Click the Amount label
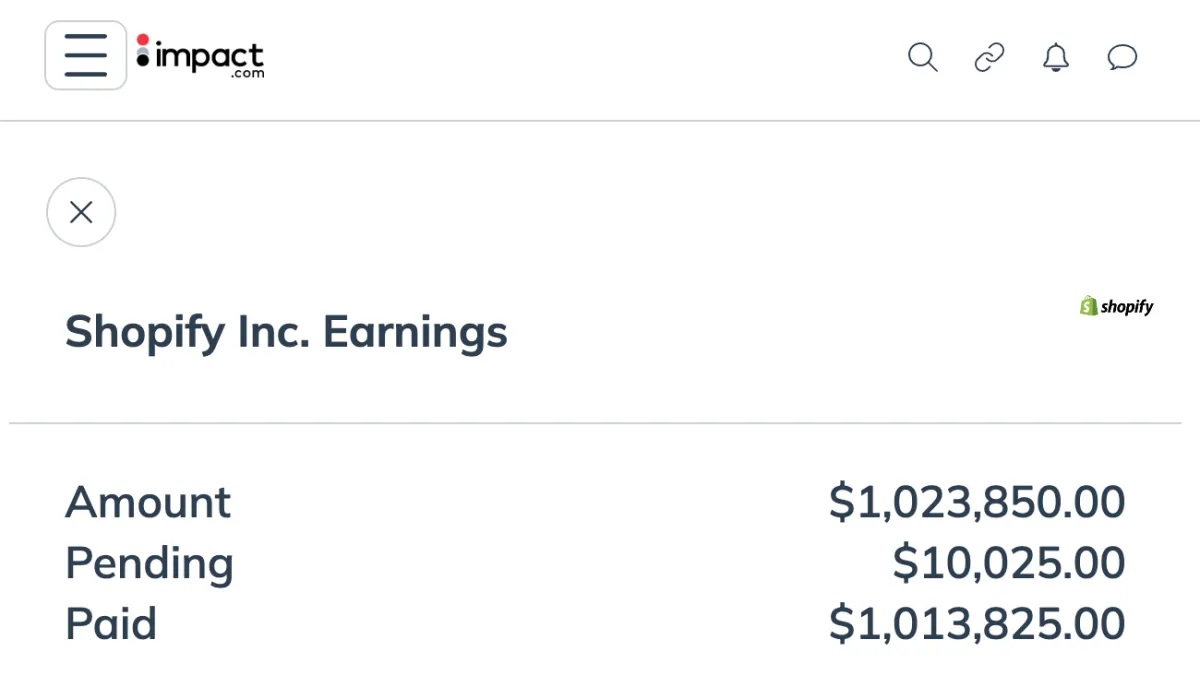Screen dimensions: 1200x699 148,502
